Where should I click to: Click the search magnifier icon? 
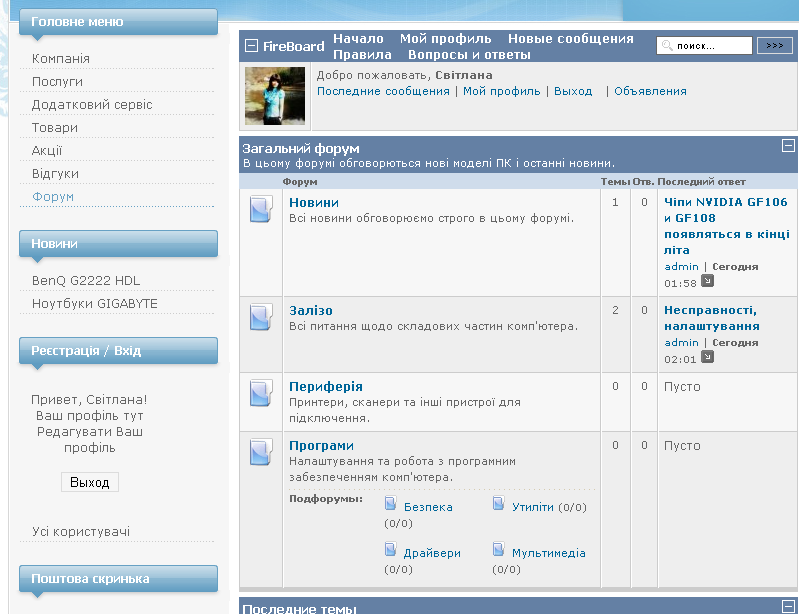click(667, 45)
